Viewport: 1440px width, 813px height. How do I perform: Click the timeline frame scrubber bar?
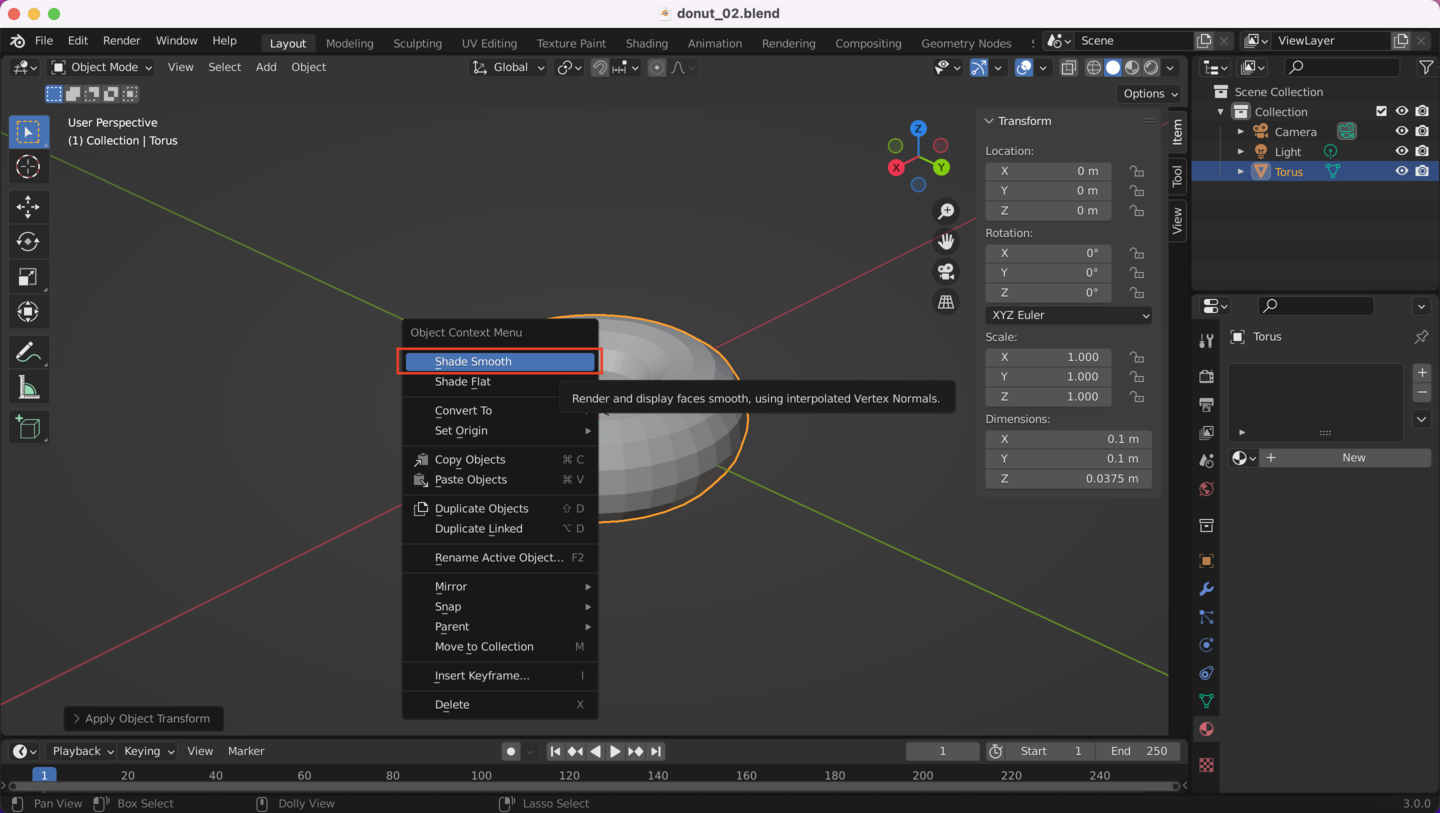tap(600, 775)
